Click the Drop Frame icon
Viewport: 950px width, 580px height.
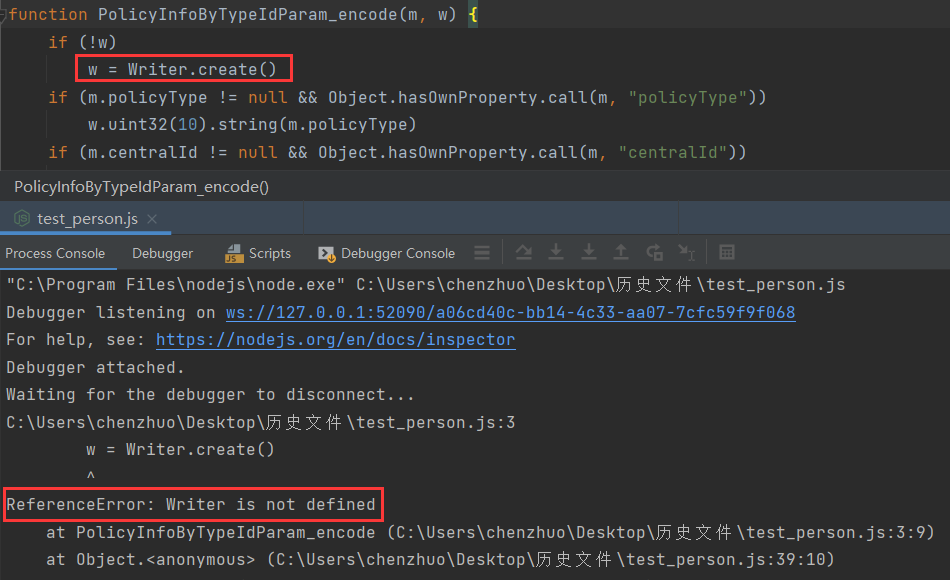[654, 253]
